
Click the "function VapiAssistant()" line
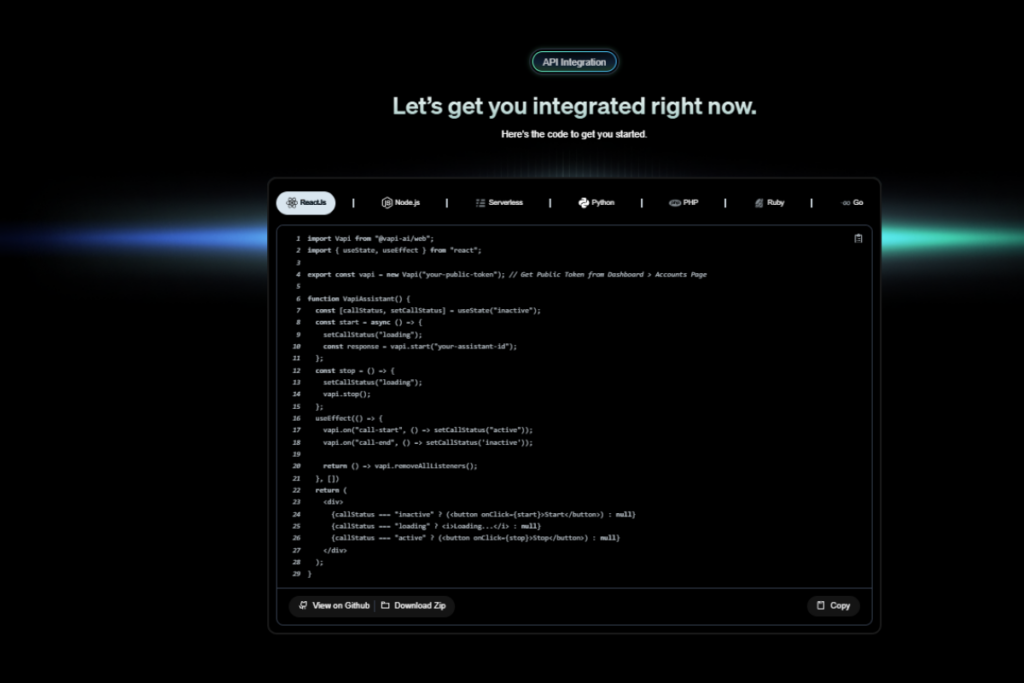pos(359,298)
